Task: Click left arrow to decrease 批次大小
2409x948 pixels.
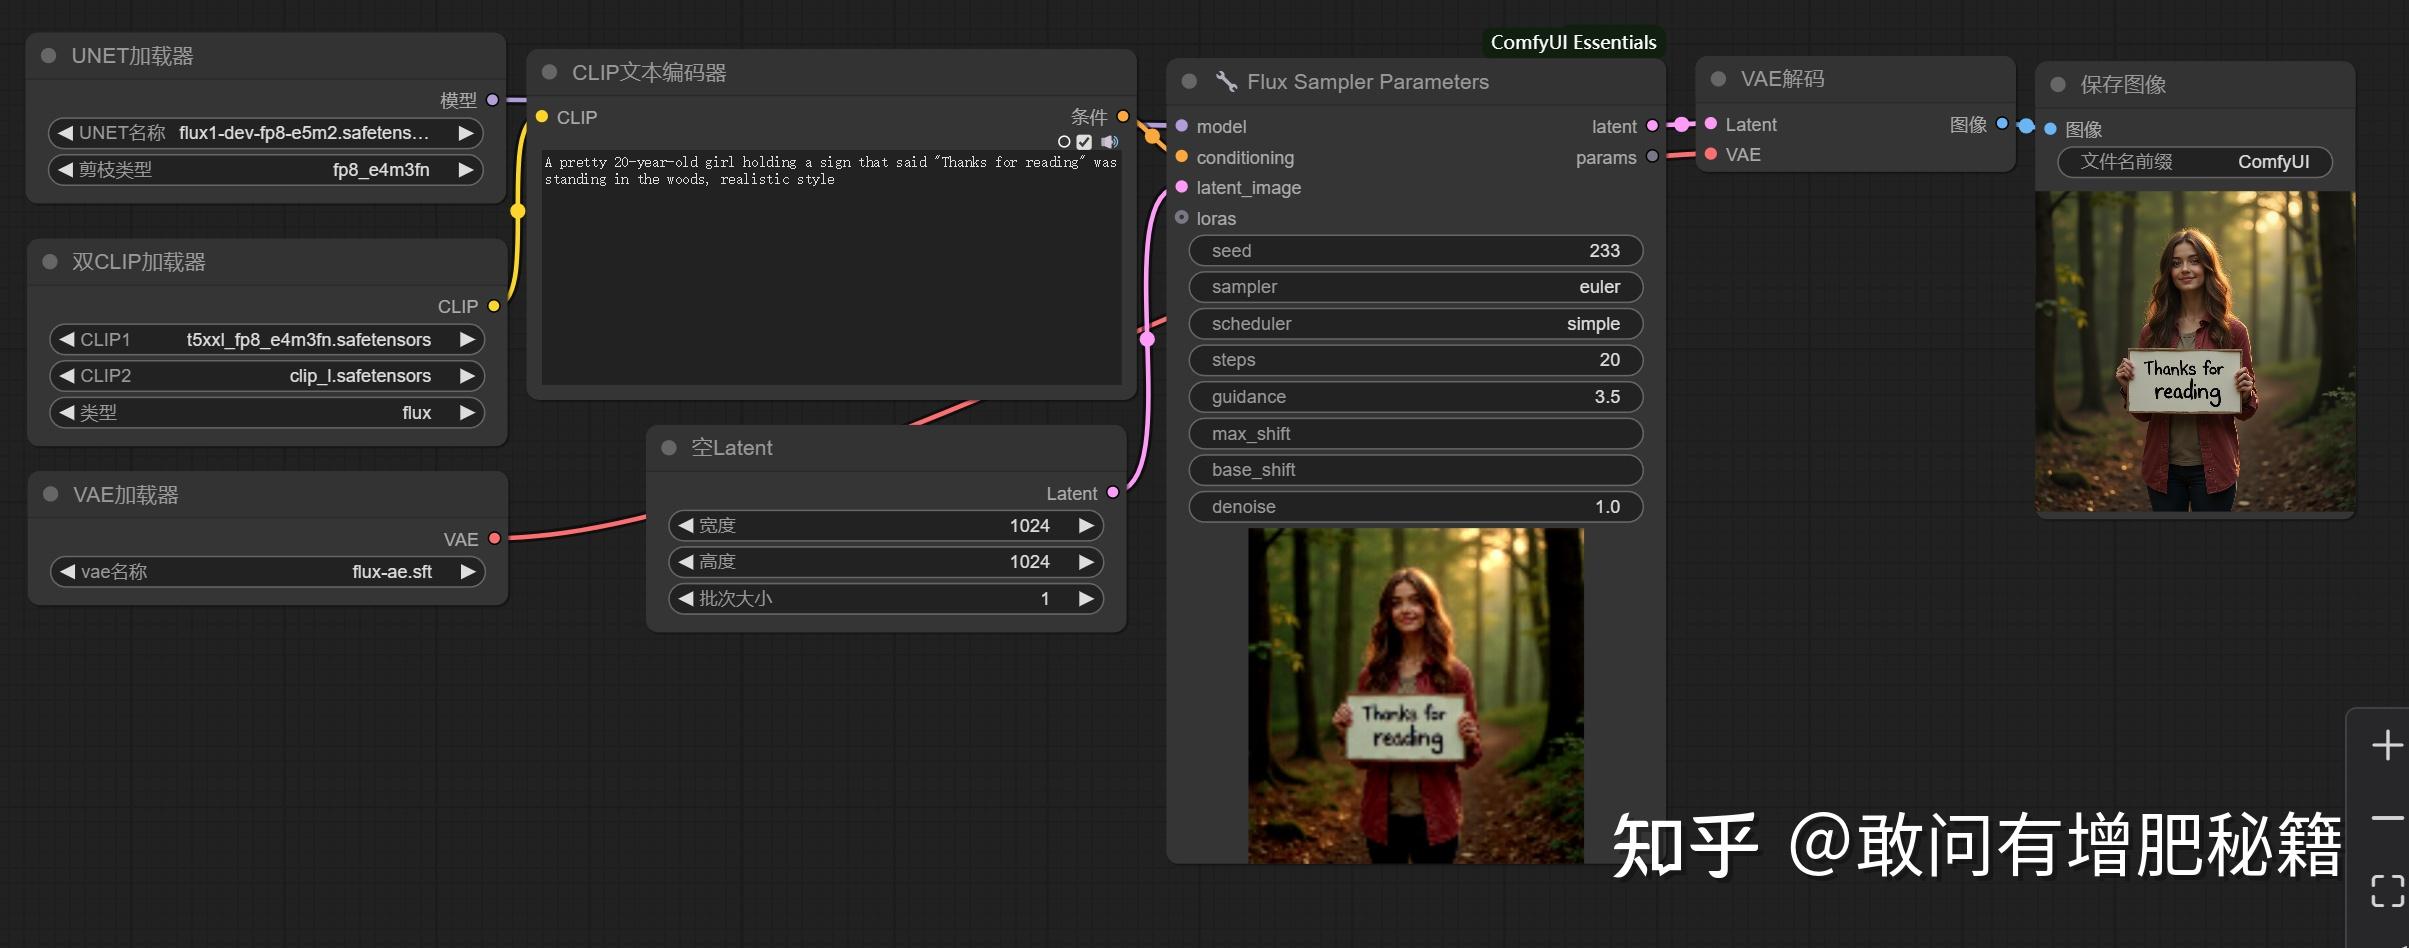Action: [686, 599]
